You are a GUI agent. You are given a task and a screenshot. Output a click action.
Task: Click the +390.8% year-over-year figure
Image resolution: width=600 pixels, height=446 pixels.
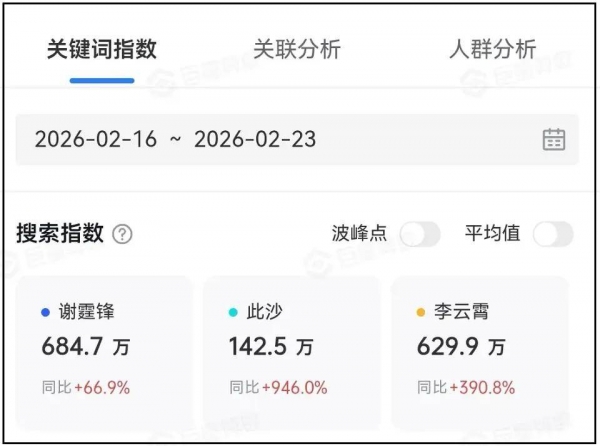tap(483, 386)
